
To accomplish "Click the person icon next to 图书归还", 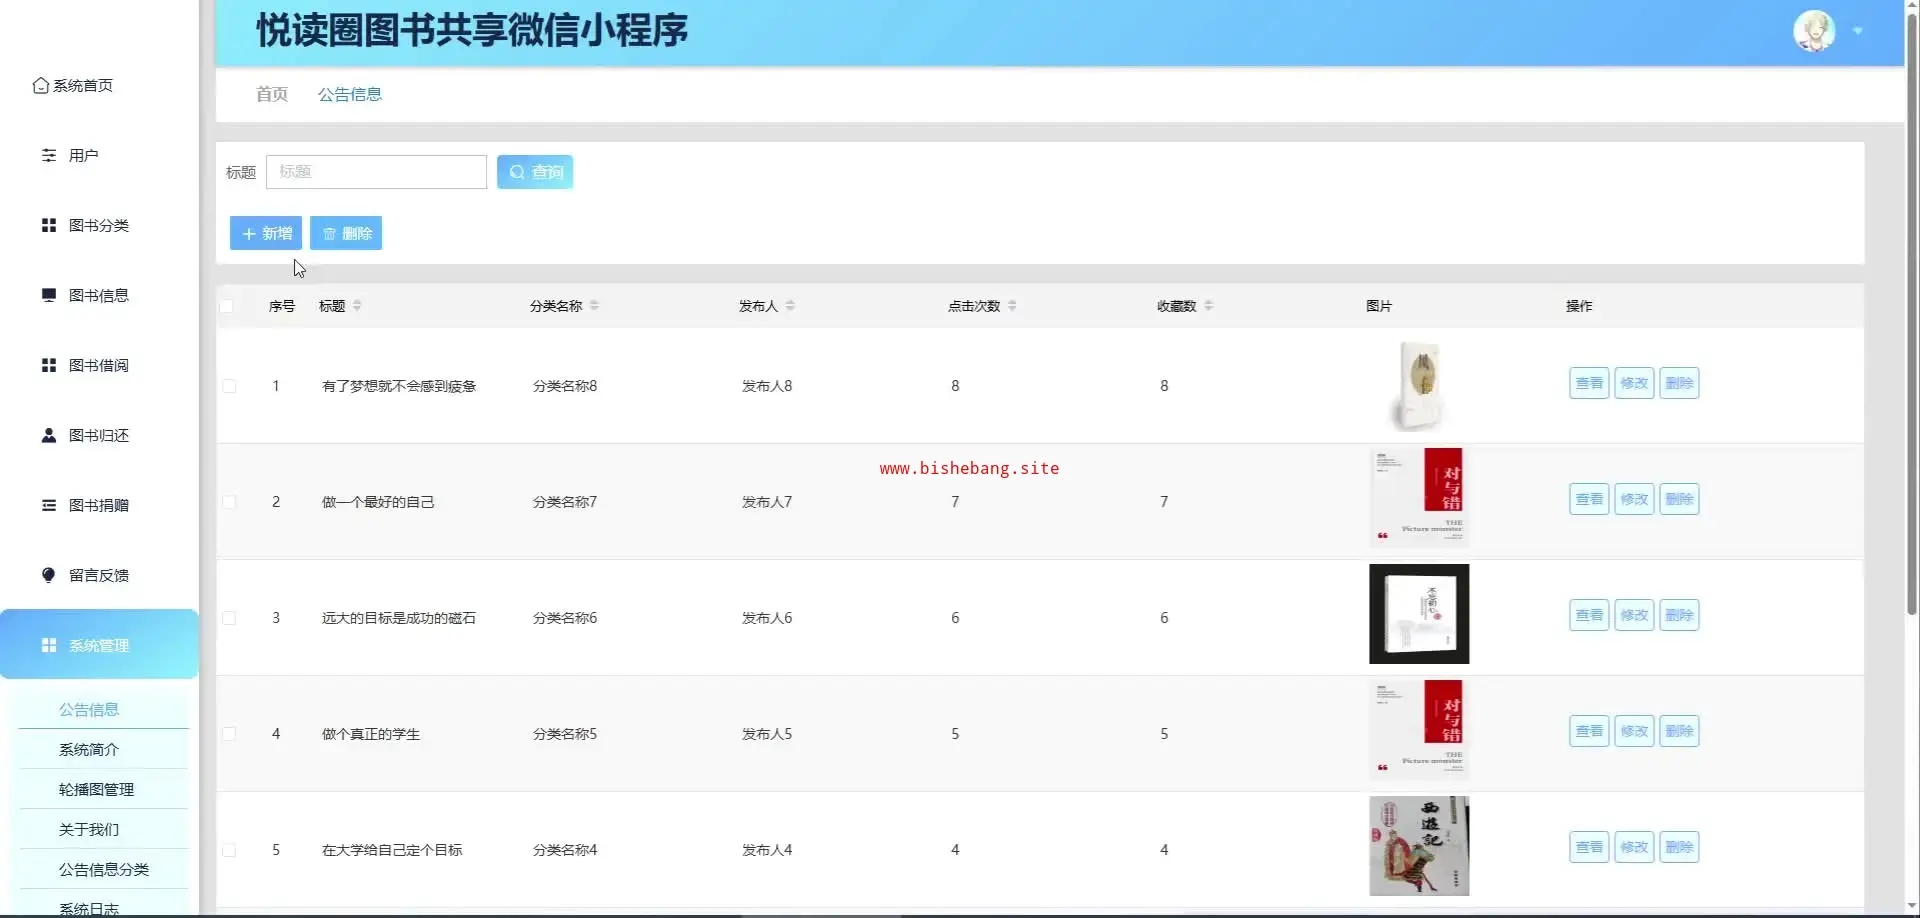I will [48, 436].
